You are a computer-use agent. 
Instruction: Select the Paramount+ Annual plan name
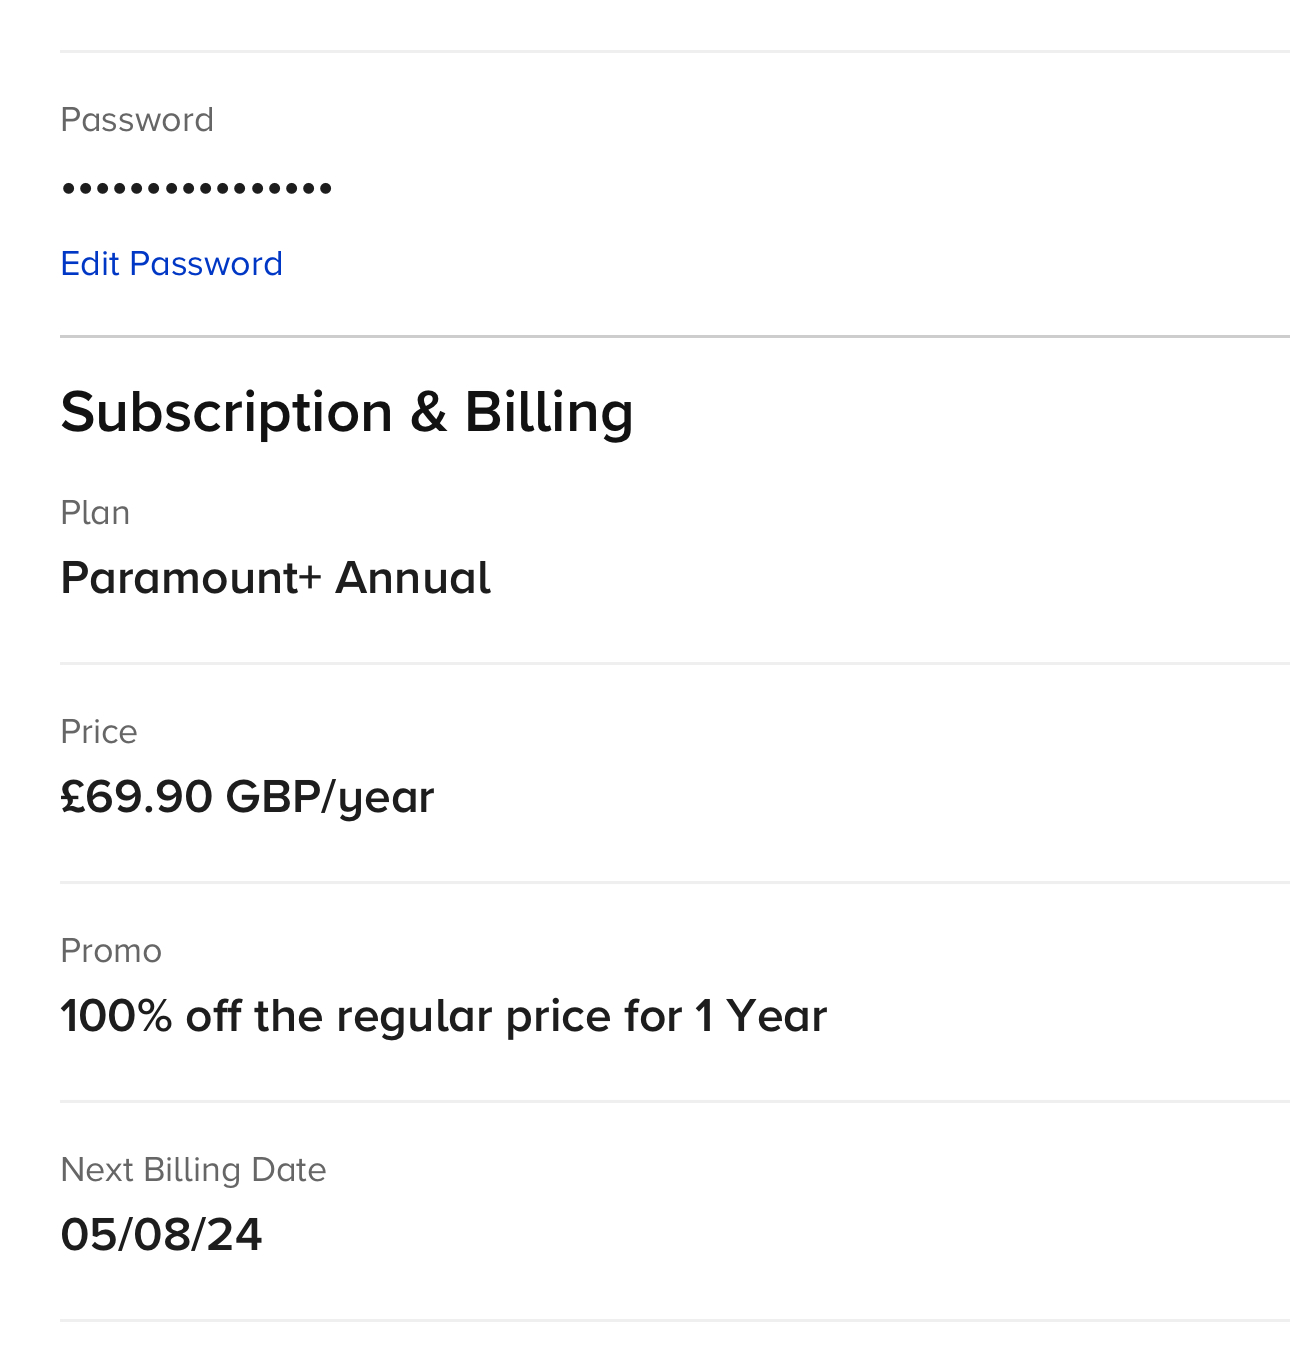click(x=275, y=578)
